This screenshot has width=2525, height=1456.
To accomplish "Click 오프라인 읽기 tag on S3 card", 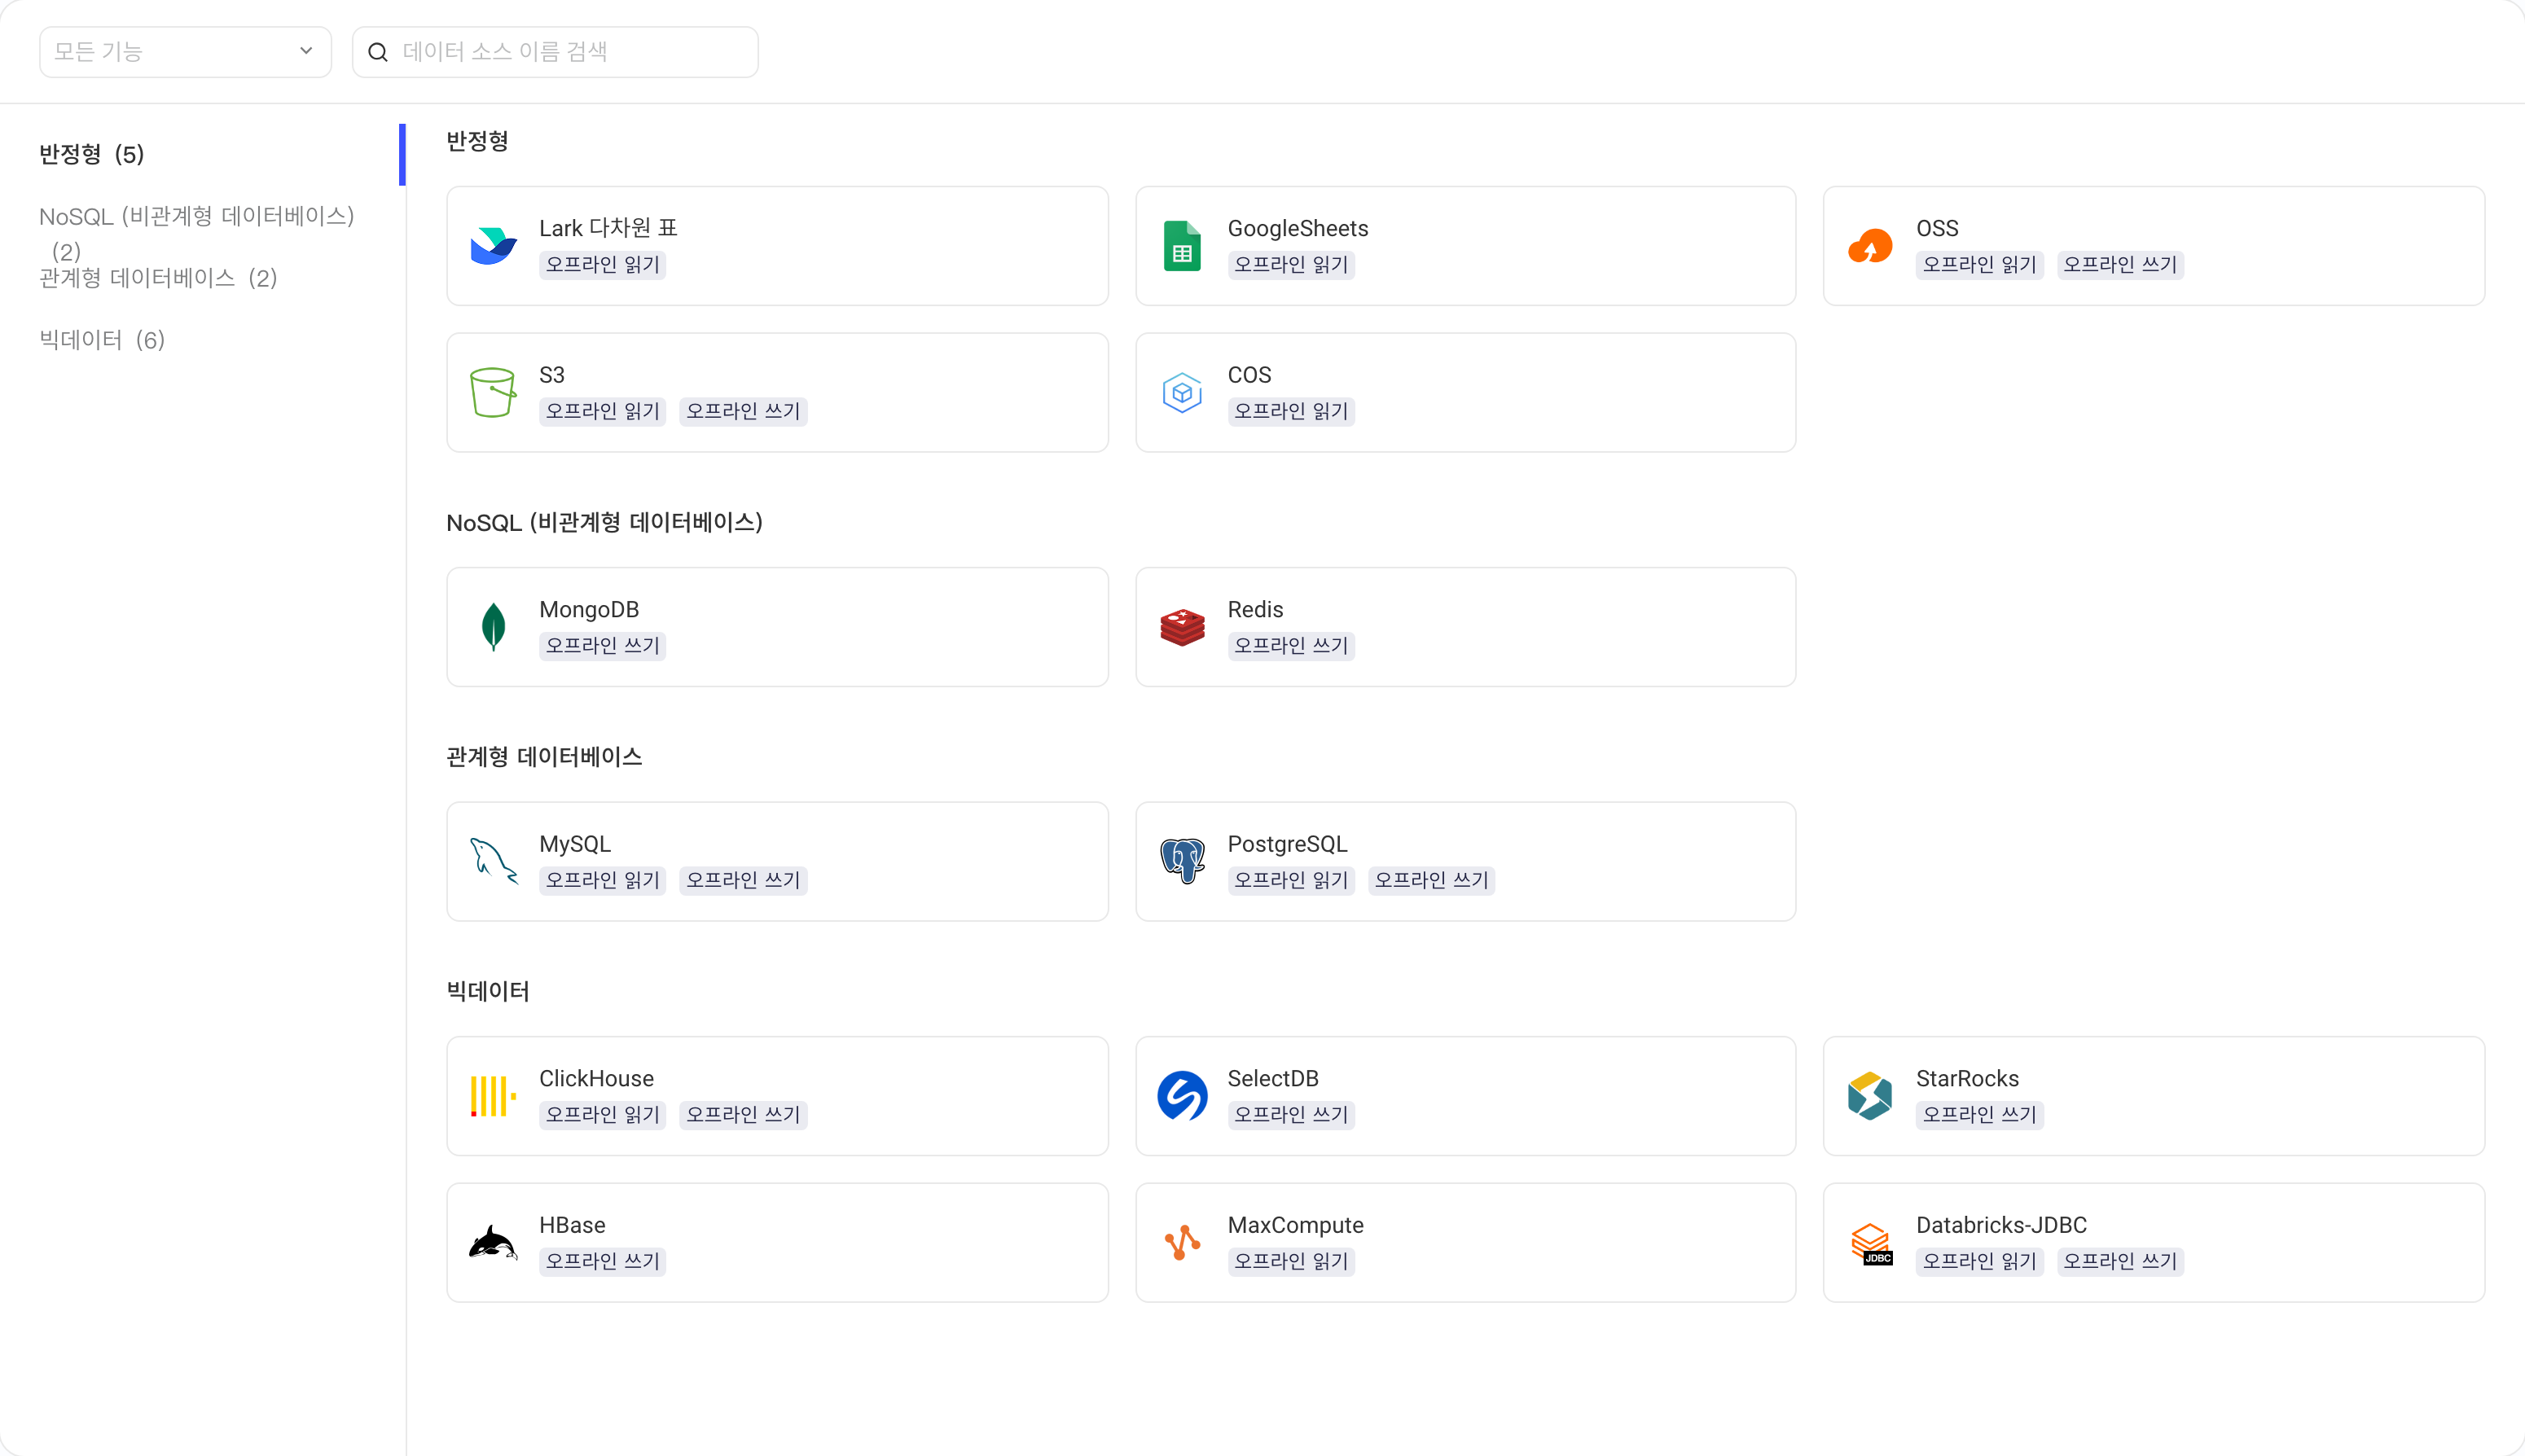I will [x=602, y=411].
